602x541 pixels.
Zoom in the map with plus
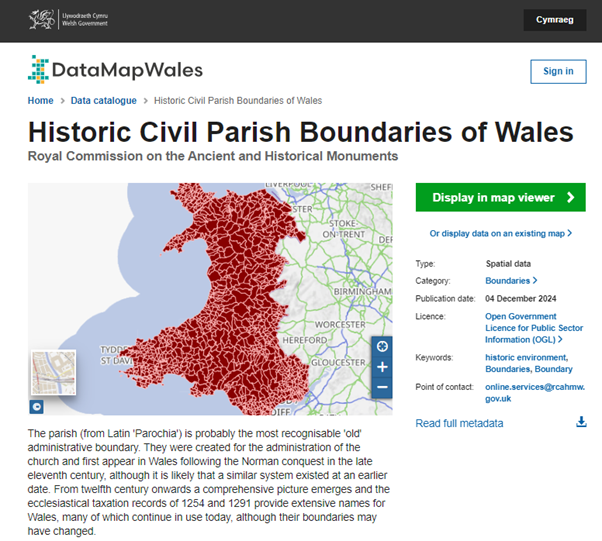click(x=382, y=367)
